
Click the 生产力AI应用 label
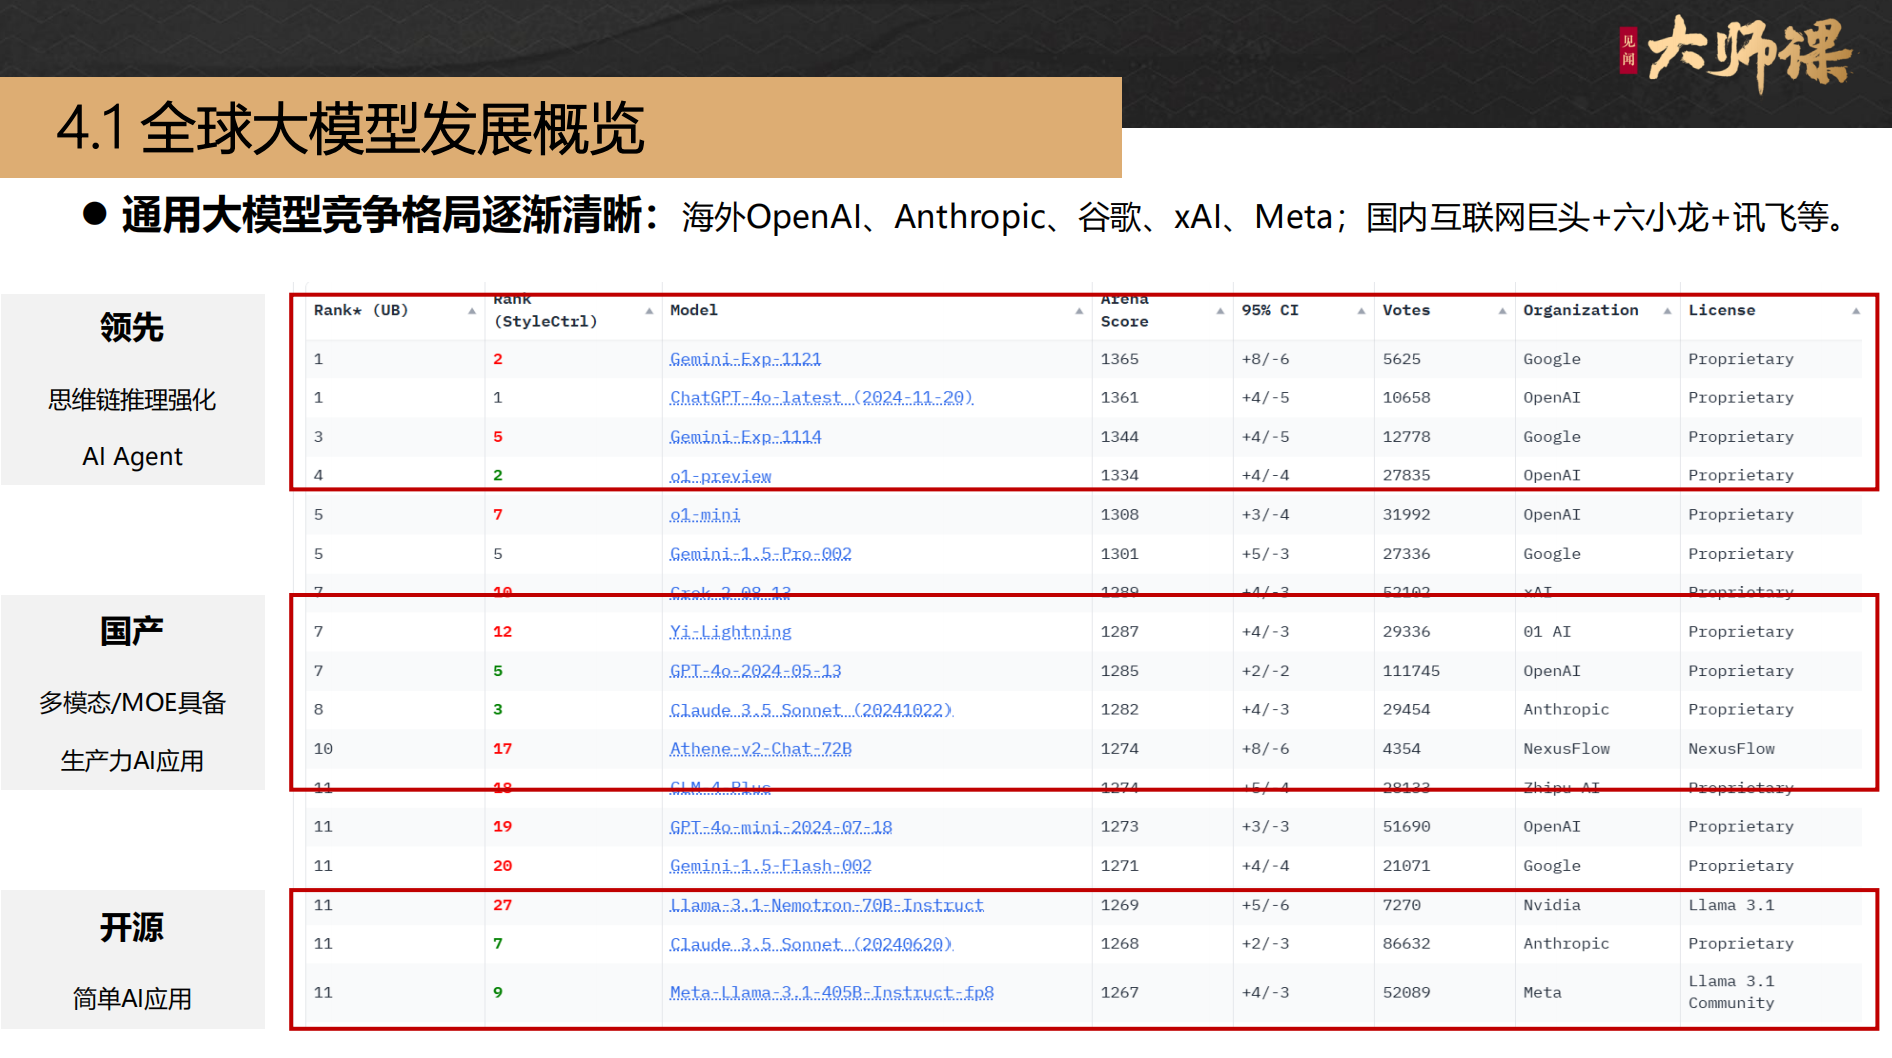[x=132, y=761]
